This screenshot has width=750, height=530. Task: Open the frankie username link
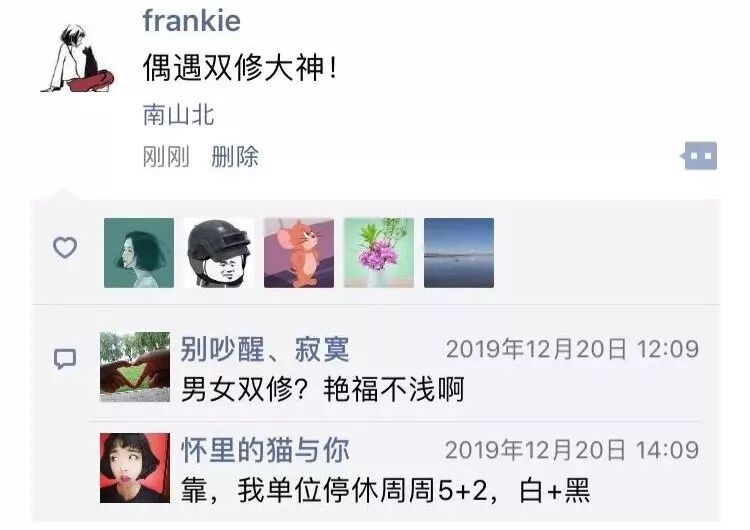coord(191,21)
